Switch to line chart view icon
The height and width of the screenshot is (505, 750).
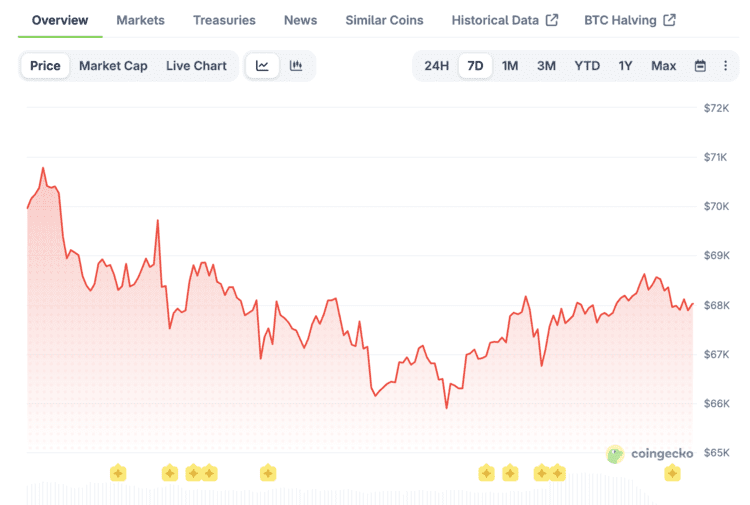click(x=262, y=66)
